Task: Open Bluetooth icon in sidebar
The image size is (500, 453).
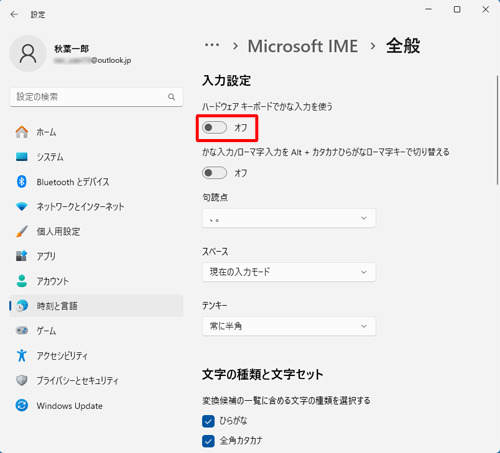Action: (x=22, y=182)
